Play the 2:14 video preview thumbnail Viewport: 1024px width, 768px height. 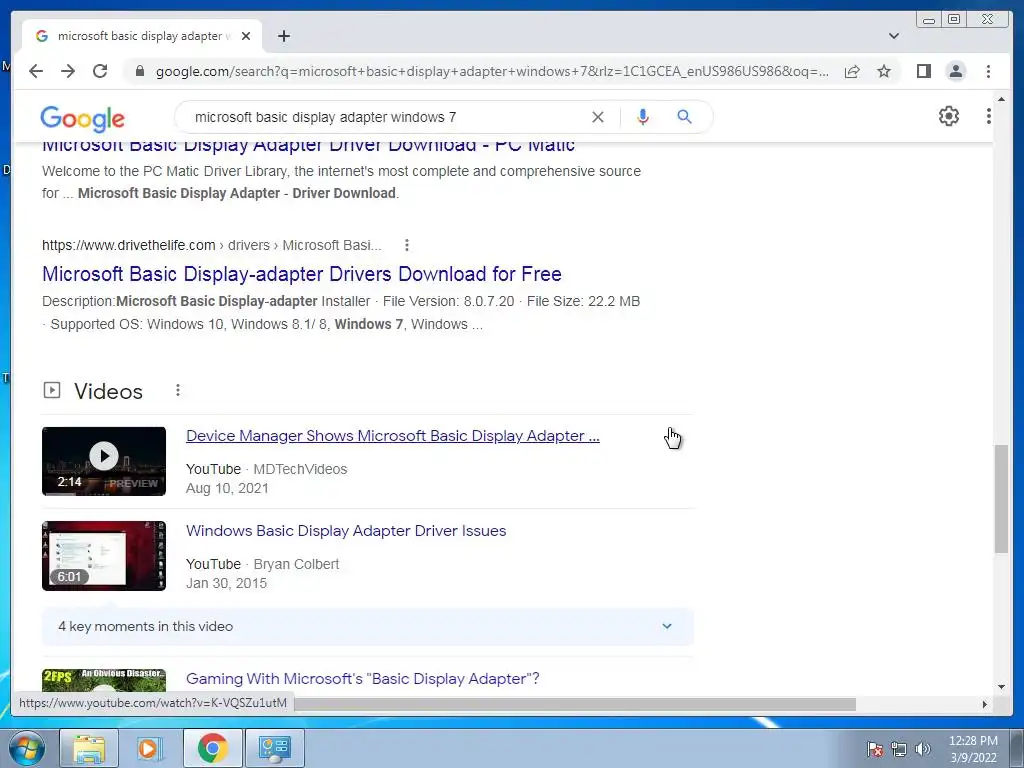pyautogui.click(x=104, y=461)
